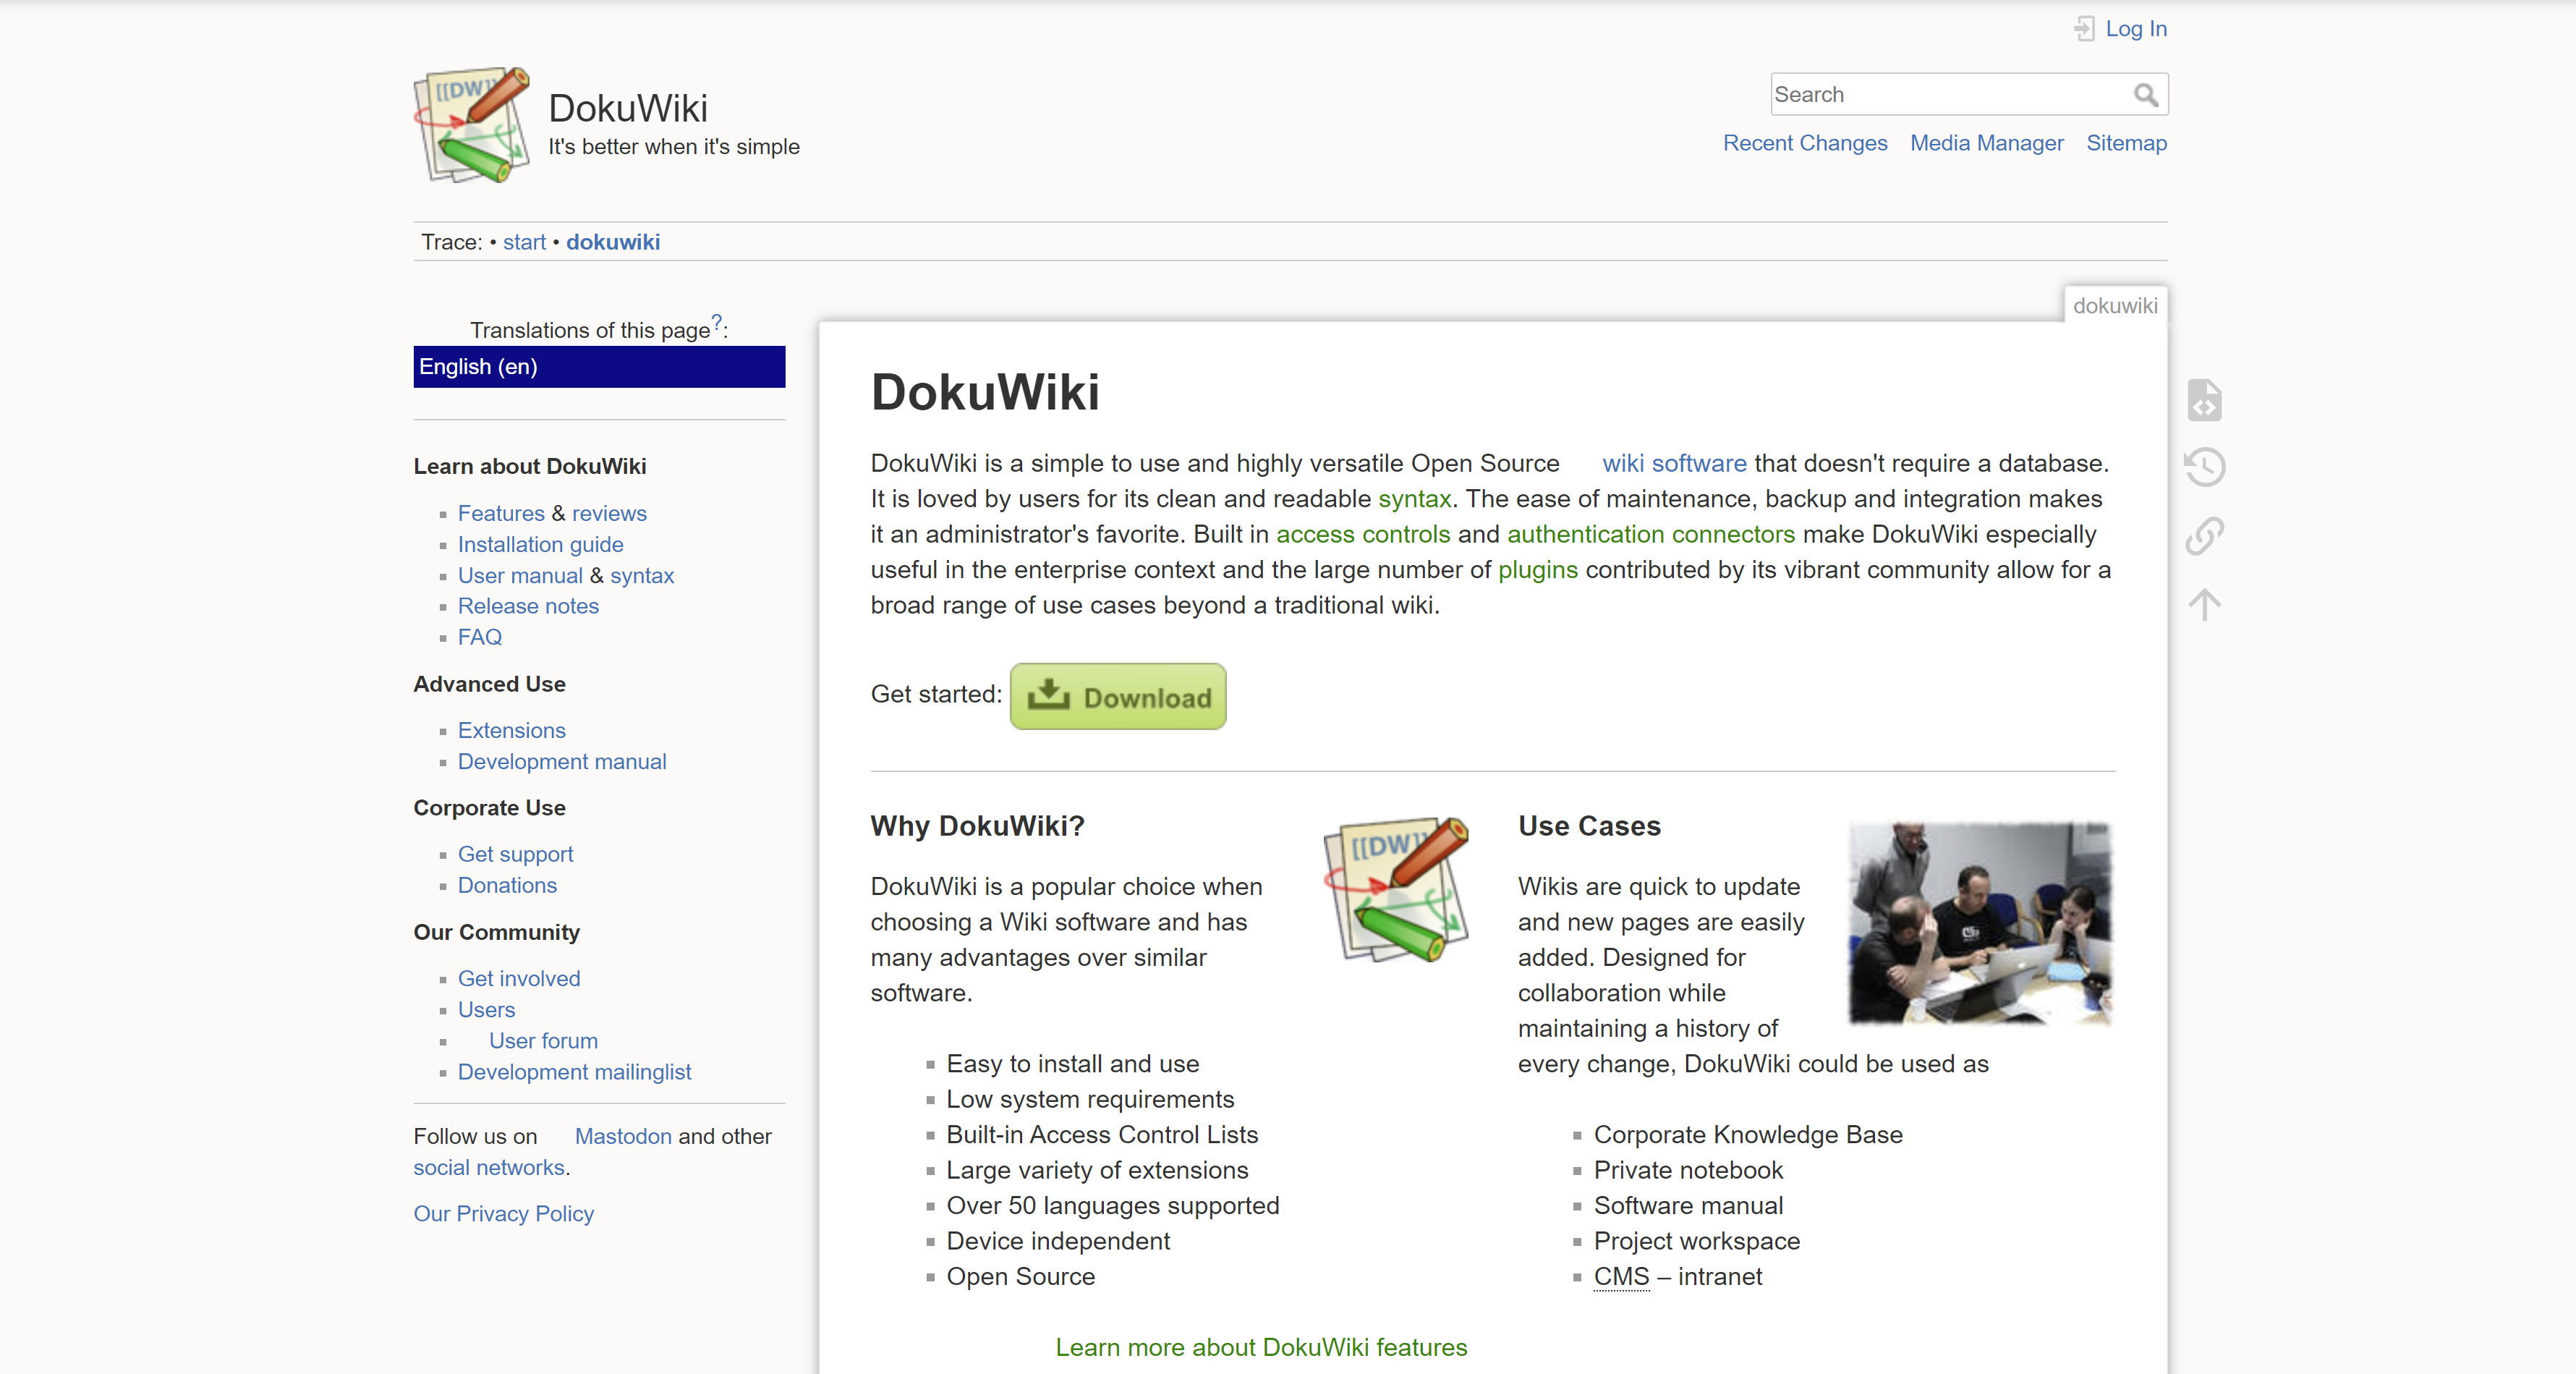2576x1374 pixels.
Task: Open the sidebar syntax link
Action: (642, 575)
